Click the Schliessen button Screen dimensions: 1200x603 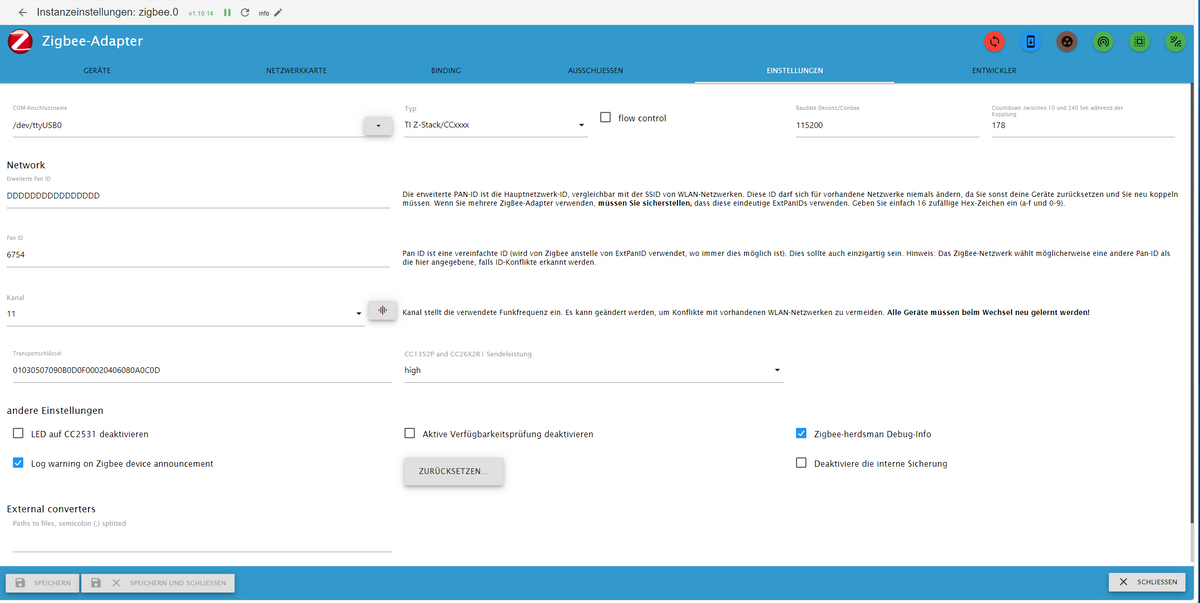tap(1149, 582)
